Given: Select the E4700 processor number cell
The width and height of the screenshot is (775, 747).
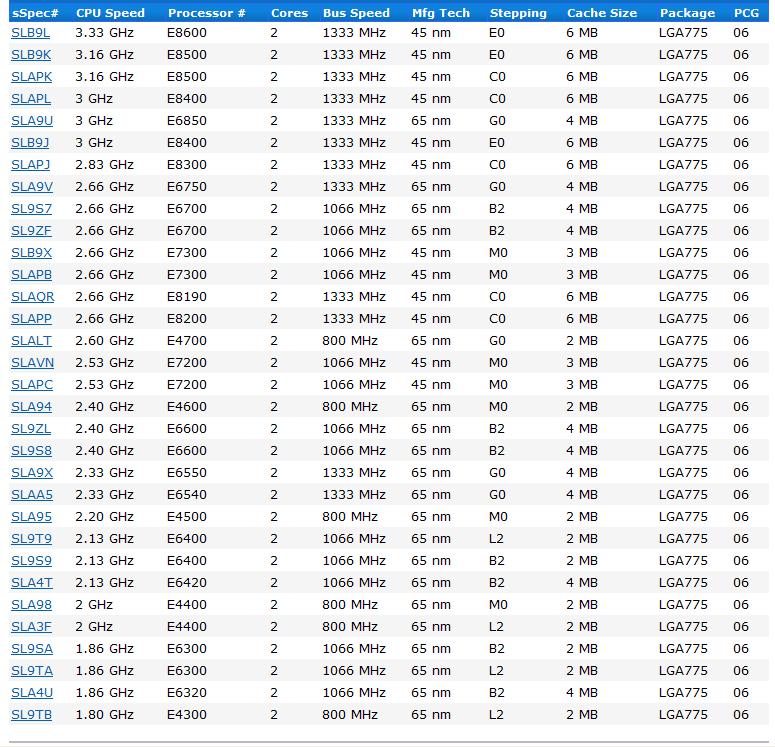Looking at the screenshot, I should pos(187,341).
